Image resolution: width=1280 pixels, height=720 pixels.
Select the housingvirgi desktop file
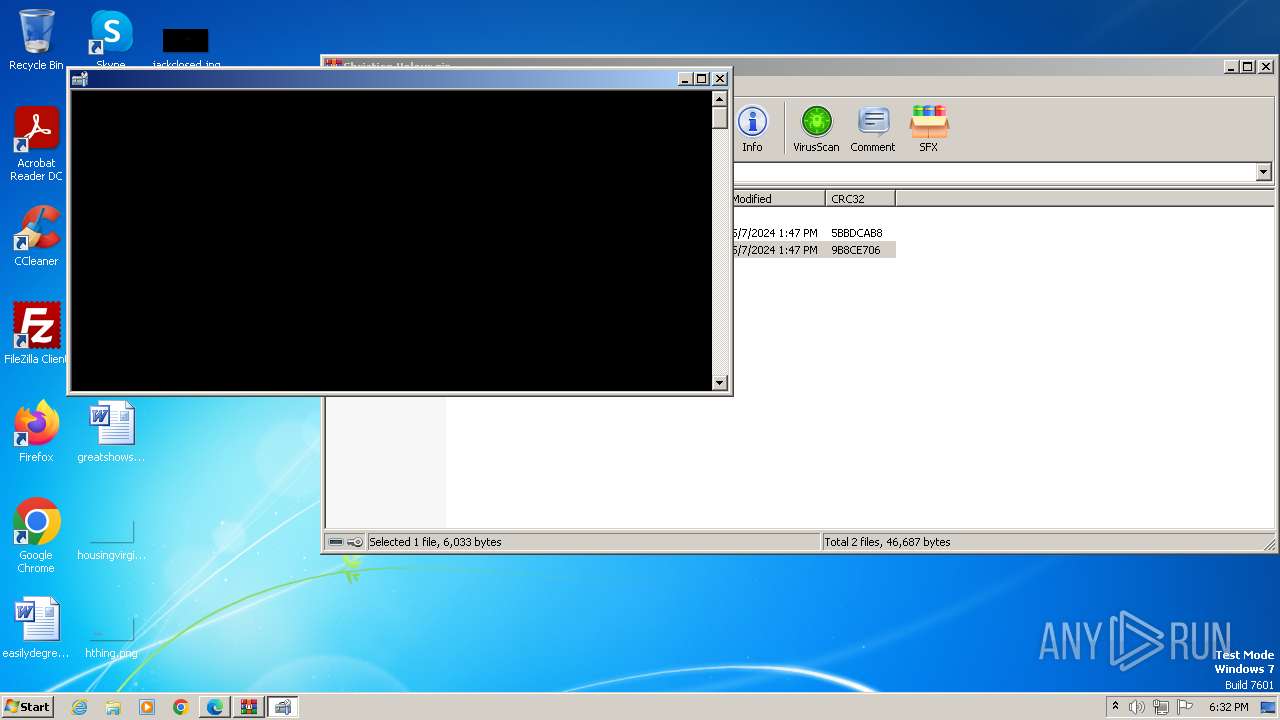[111, 540]
